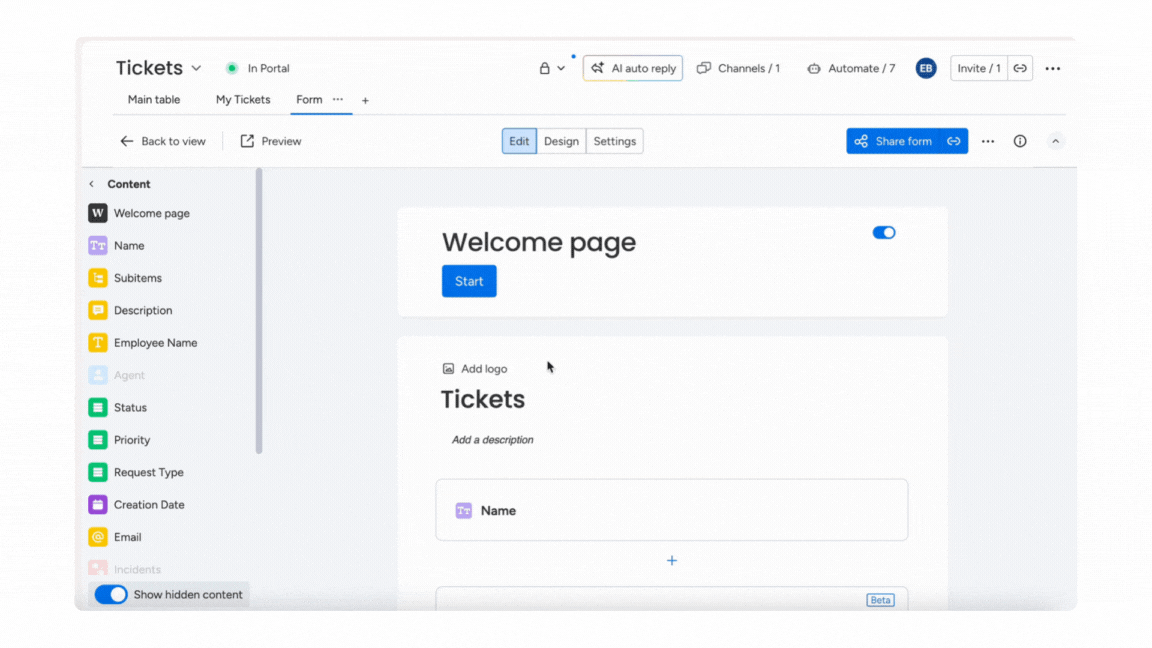Open the board's top-right three-dot menu

click(x=1053, y=68)
